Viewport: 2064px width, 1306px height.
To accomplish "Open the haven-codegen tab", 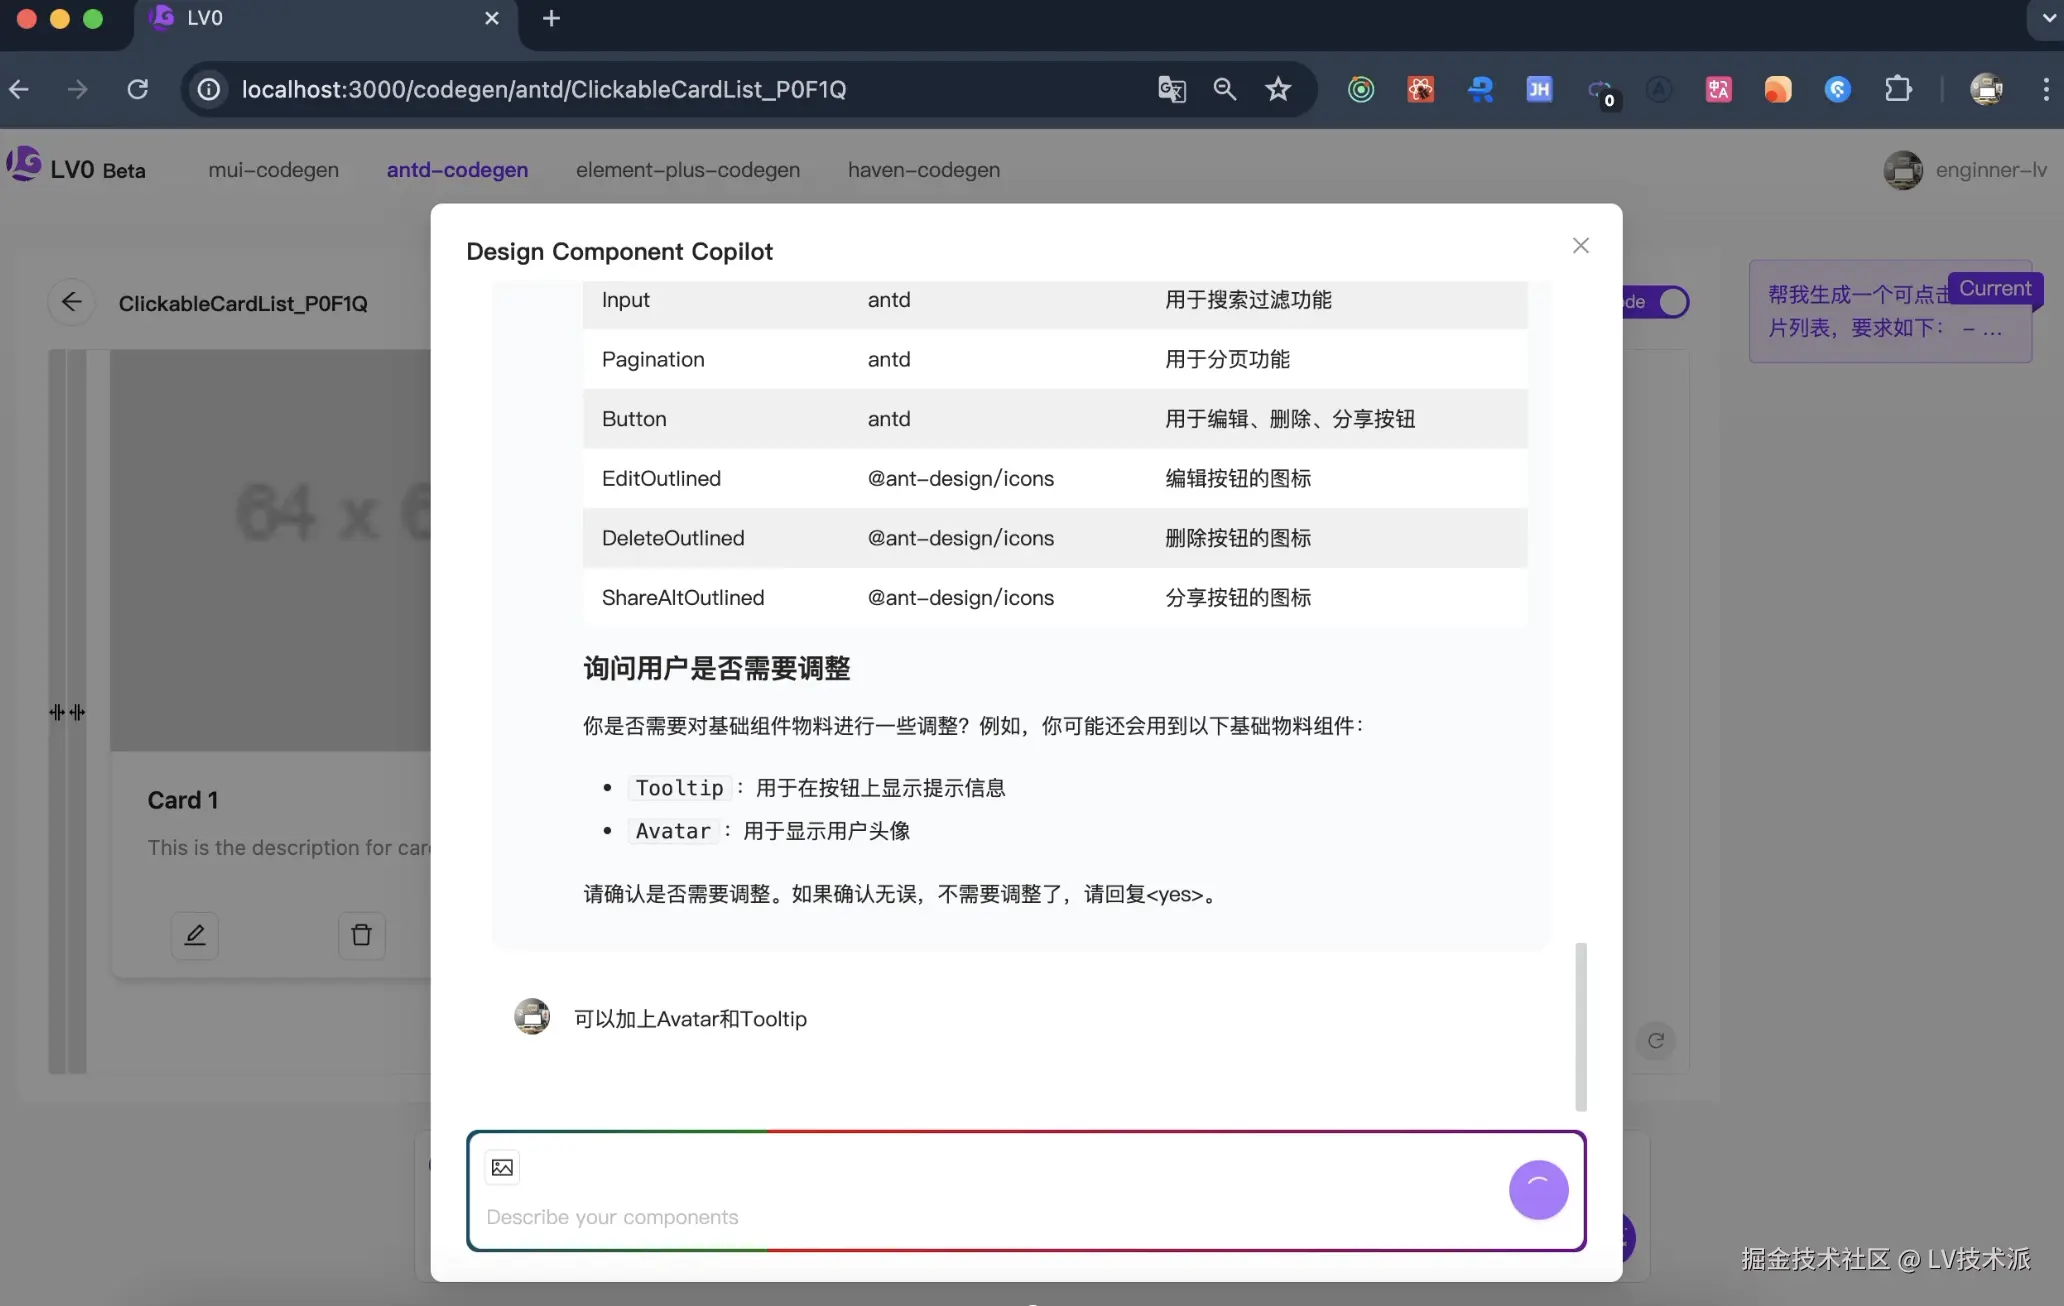I will pyautogui.click(x=923, y=170).
